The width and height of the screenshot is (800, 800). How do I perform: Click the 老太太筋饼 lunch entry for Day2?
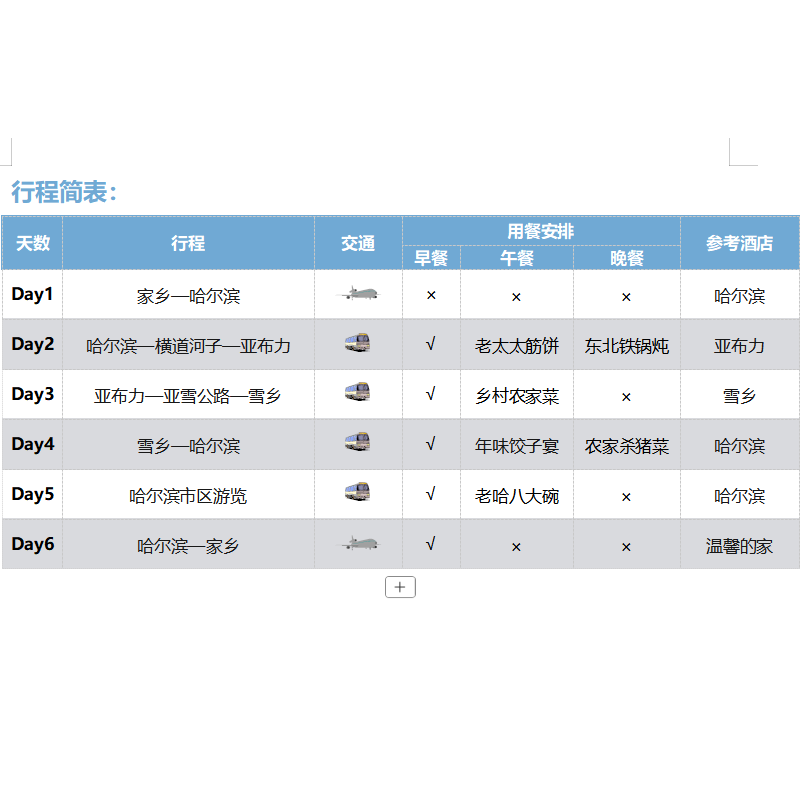point(516,345)
